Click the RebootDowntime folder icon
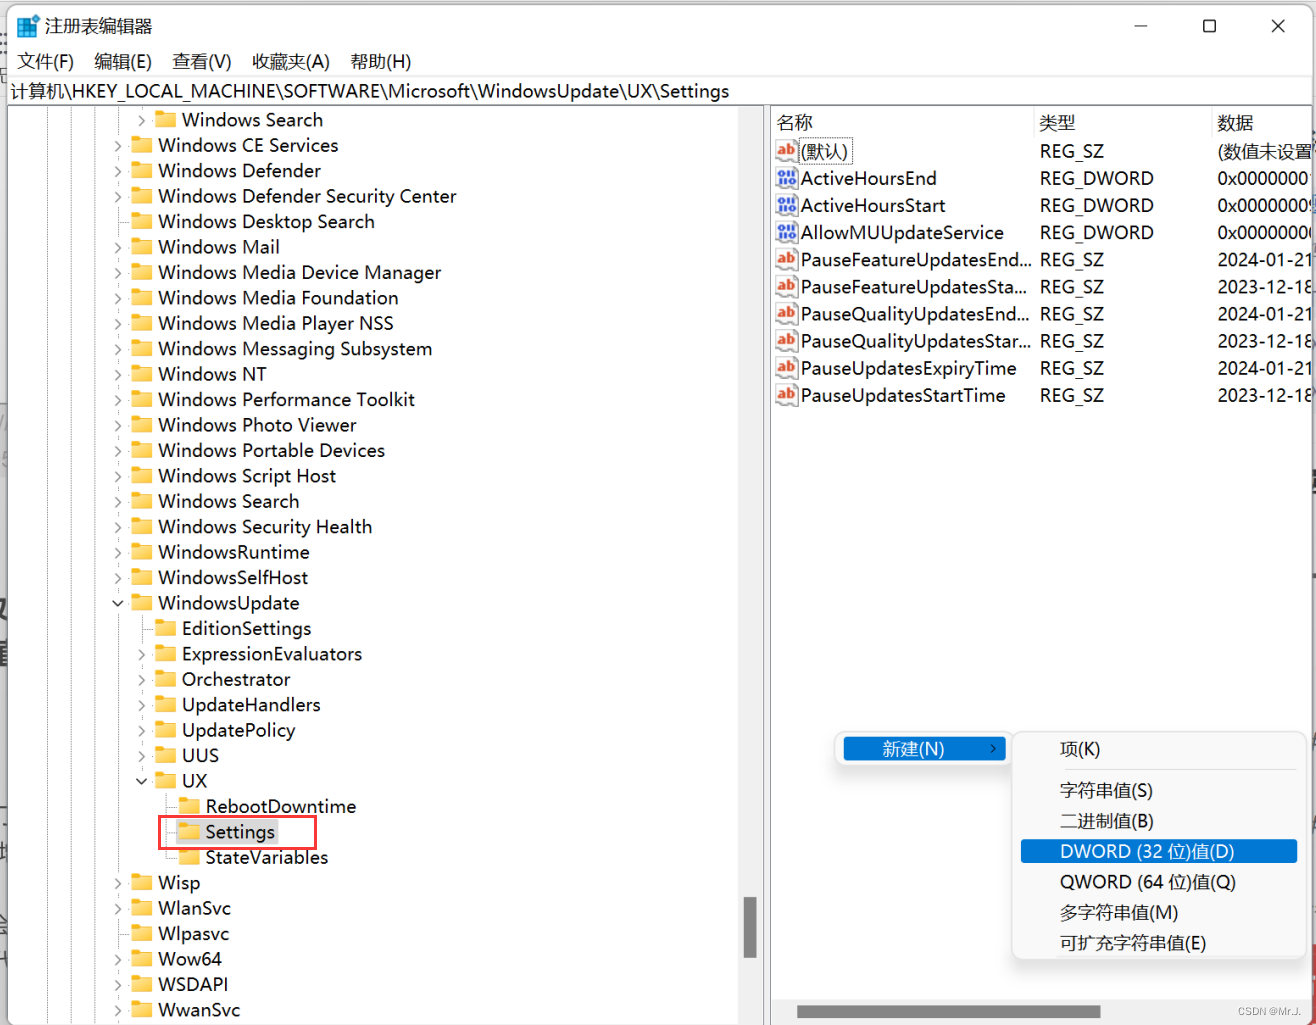Viewport: 1316px width, 1025px height. (189, 806)
